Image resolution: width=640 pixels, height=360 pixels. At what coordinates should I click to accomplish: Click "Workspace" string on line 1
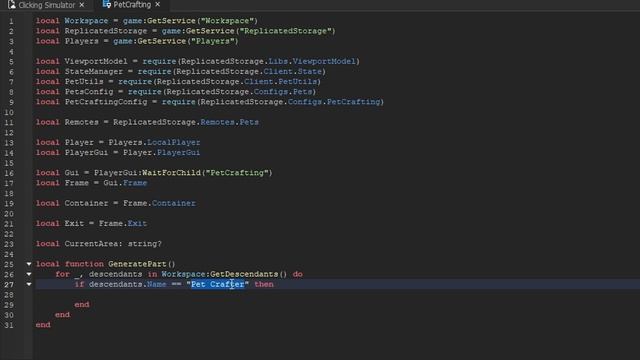tap(227, 21)
